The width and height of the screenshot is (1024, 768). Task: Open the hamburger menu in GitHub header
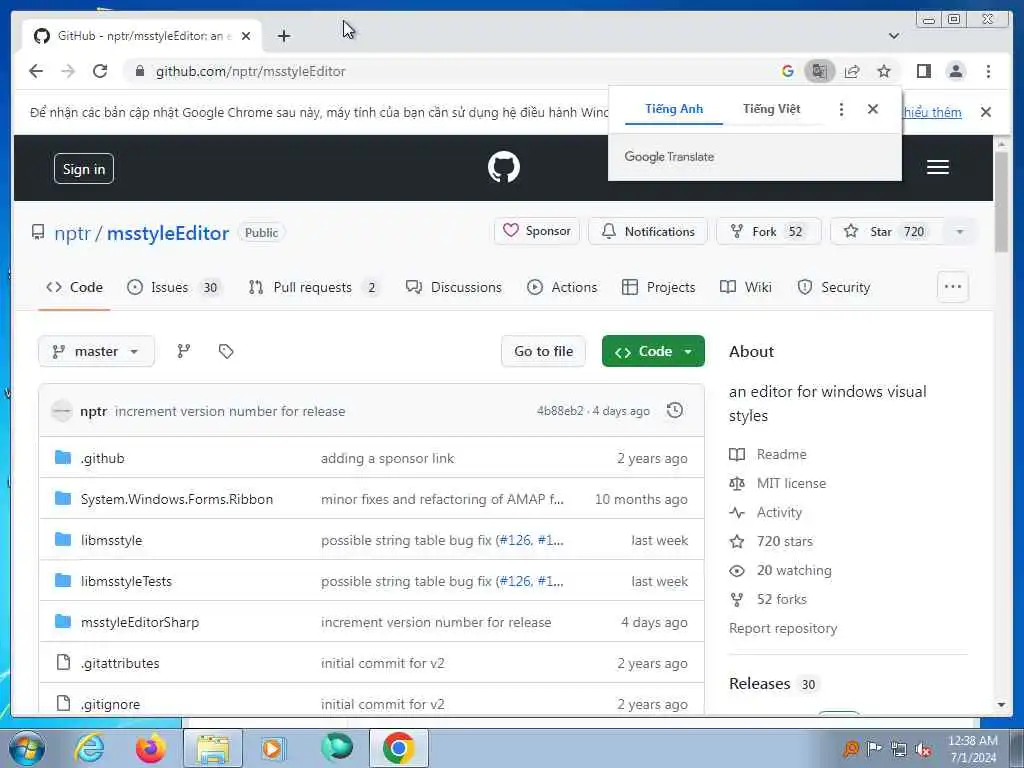coord(937,167)
